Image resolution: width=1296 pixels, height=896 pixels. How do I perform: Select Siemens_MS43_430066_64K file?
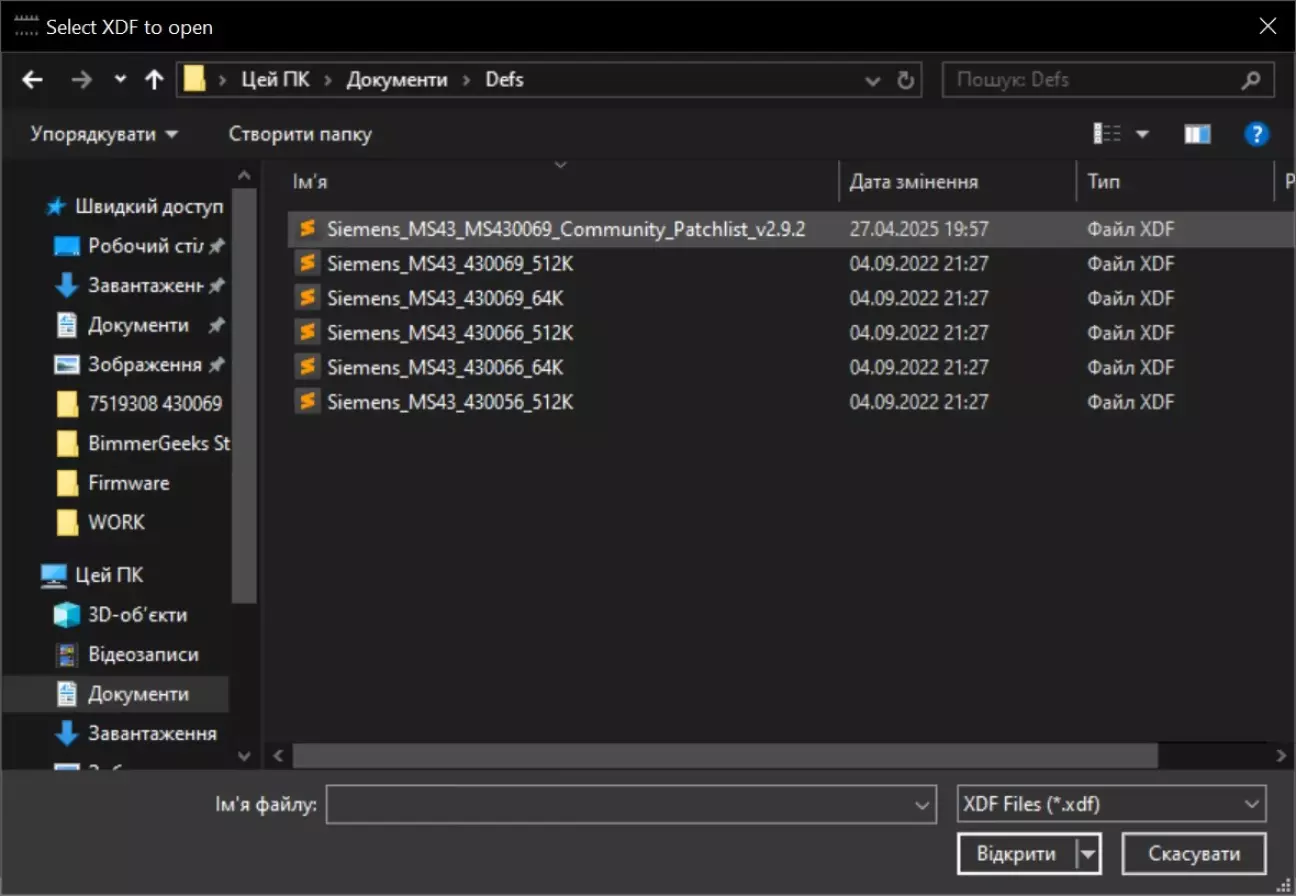(445, 367)
